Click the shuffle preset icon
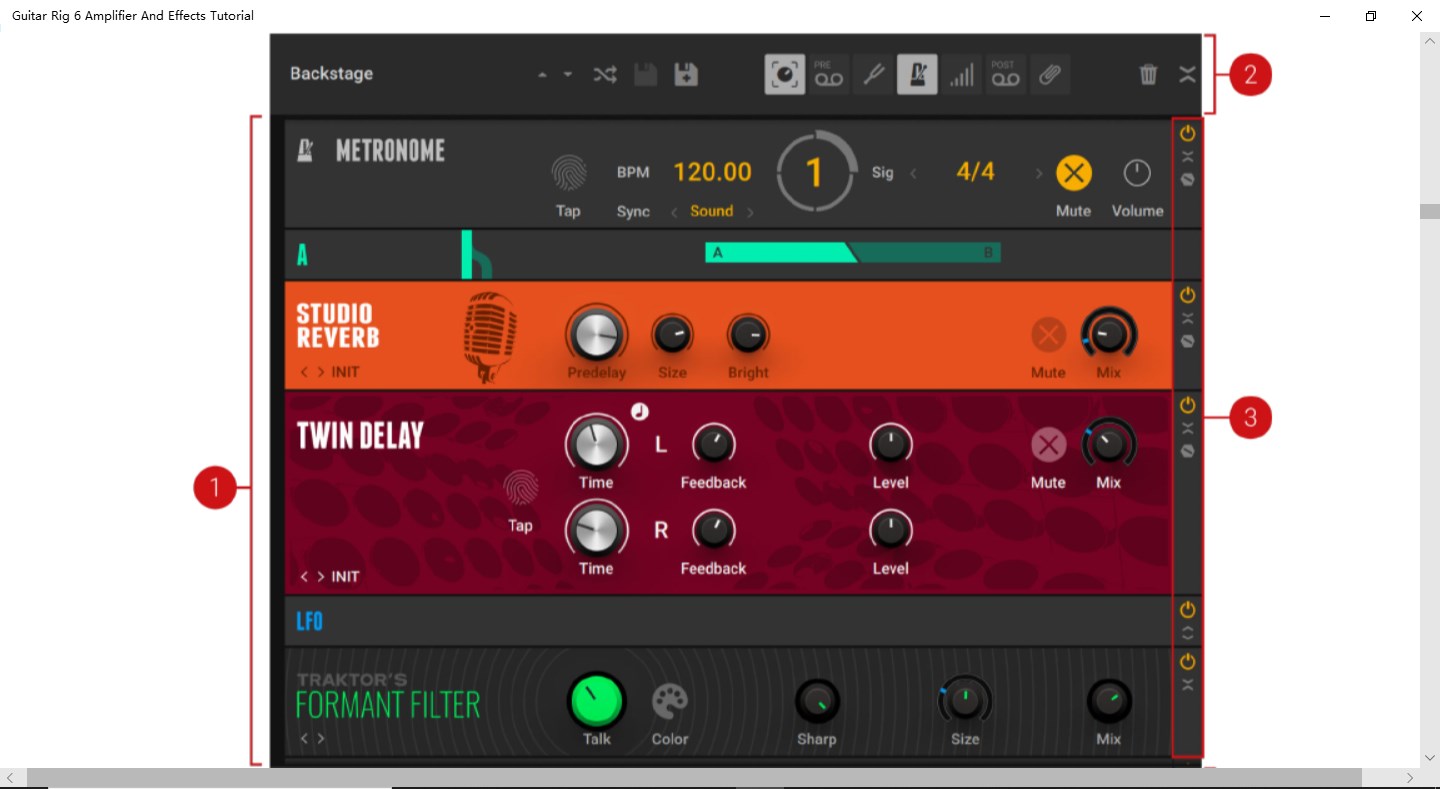Viewport: 1440px width, 789px height. (605, 74)
